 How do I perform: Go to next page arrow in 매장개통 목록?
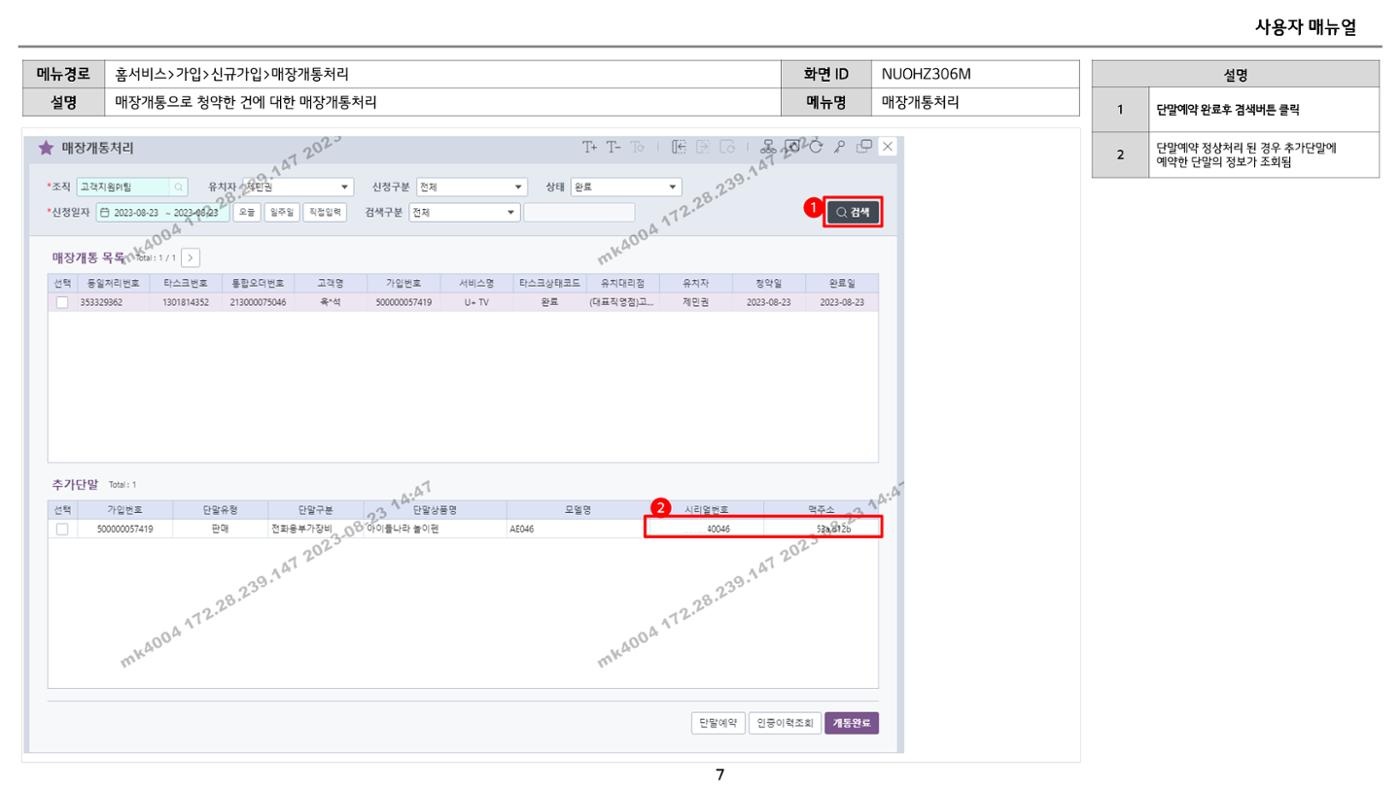click(x=191, y=258)
